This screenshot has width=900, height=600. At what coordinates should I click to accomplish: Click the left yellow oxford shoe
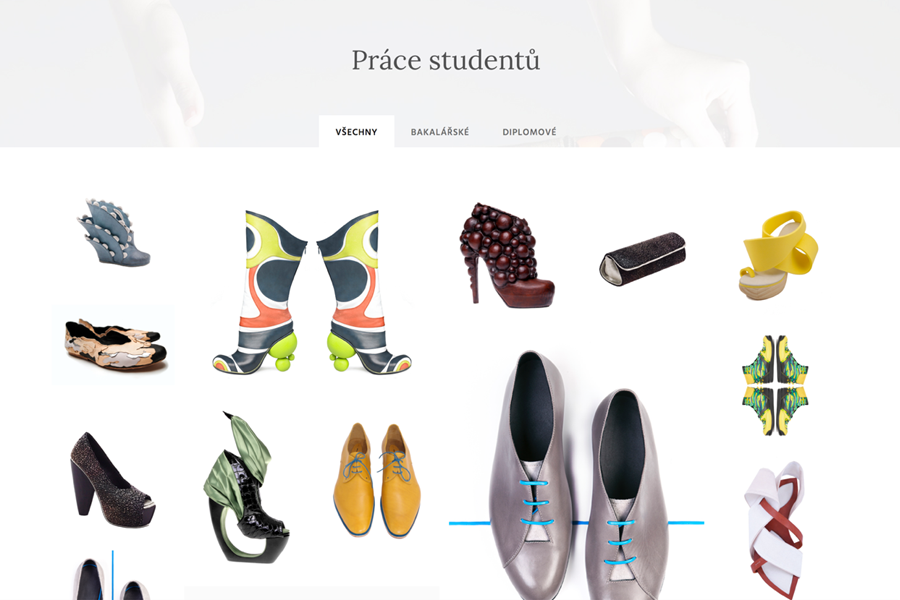coord(355,479)
